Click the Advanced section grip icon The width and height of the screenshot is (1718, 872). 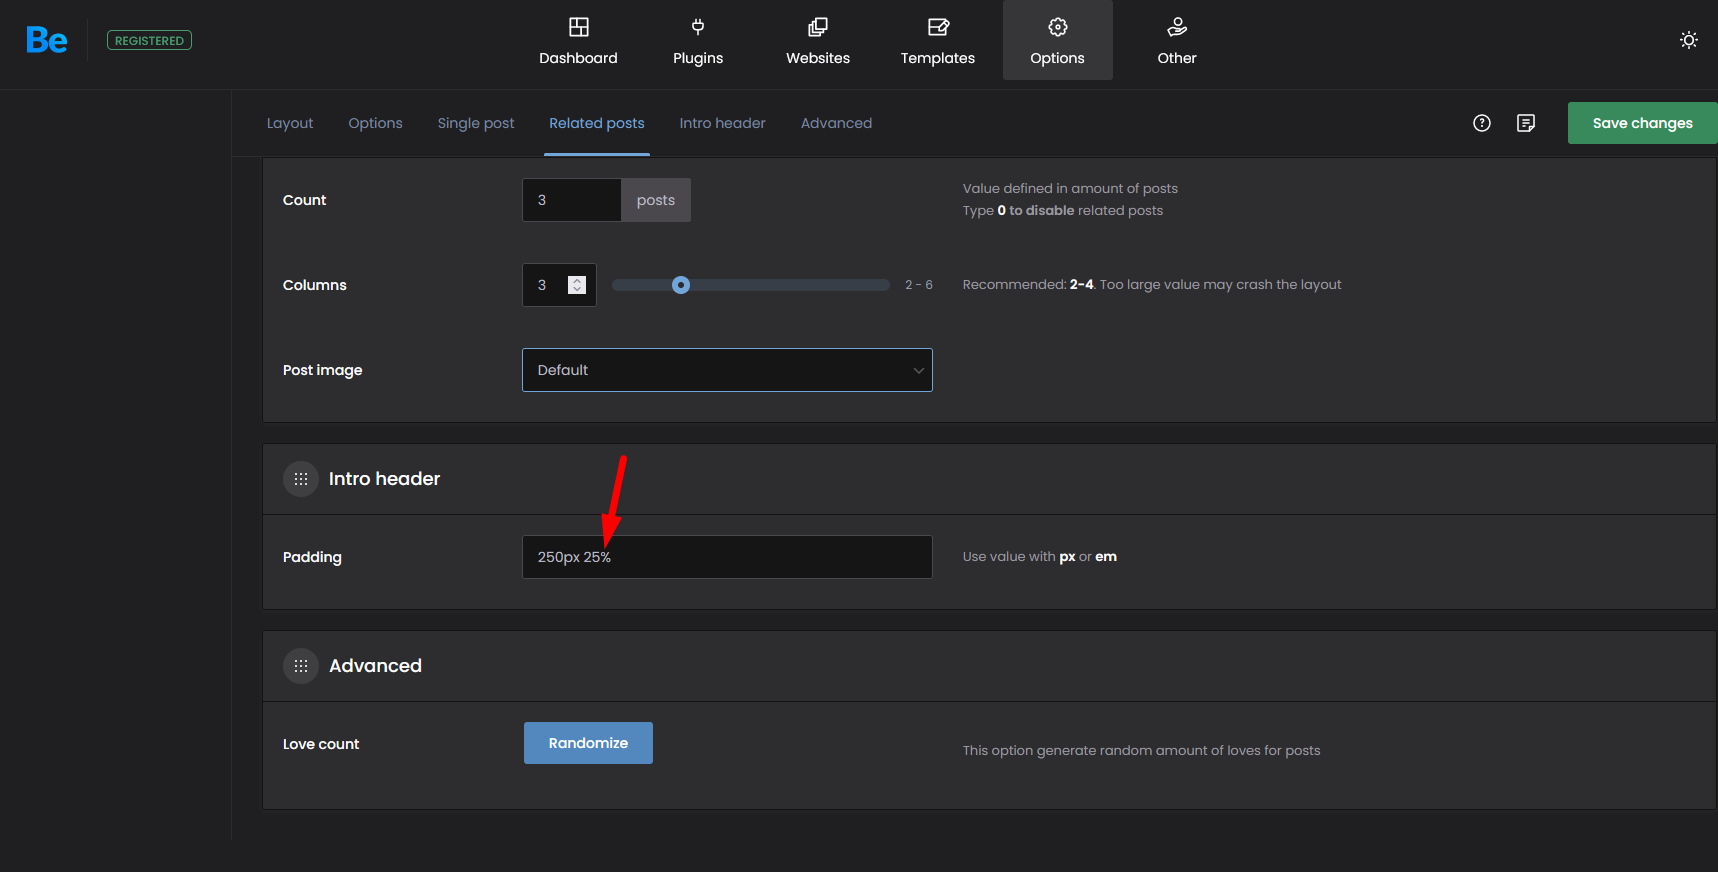coord(301,666)
